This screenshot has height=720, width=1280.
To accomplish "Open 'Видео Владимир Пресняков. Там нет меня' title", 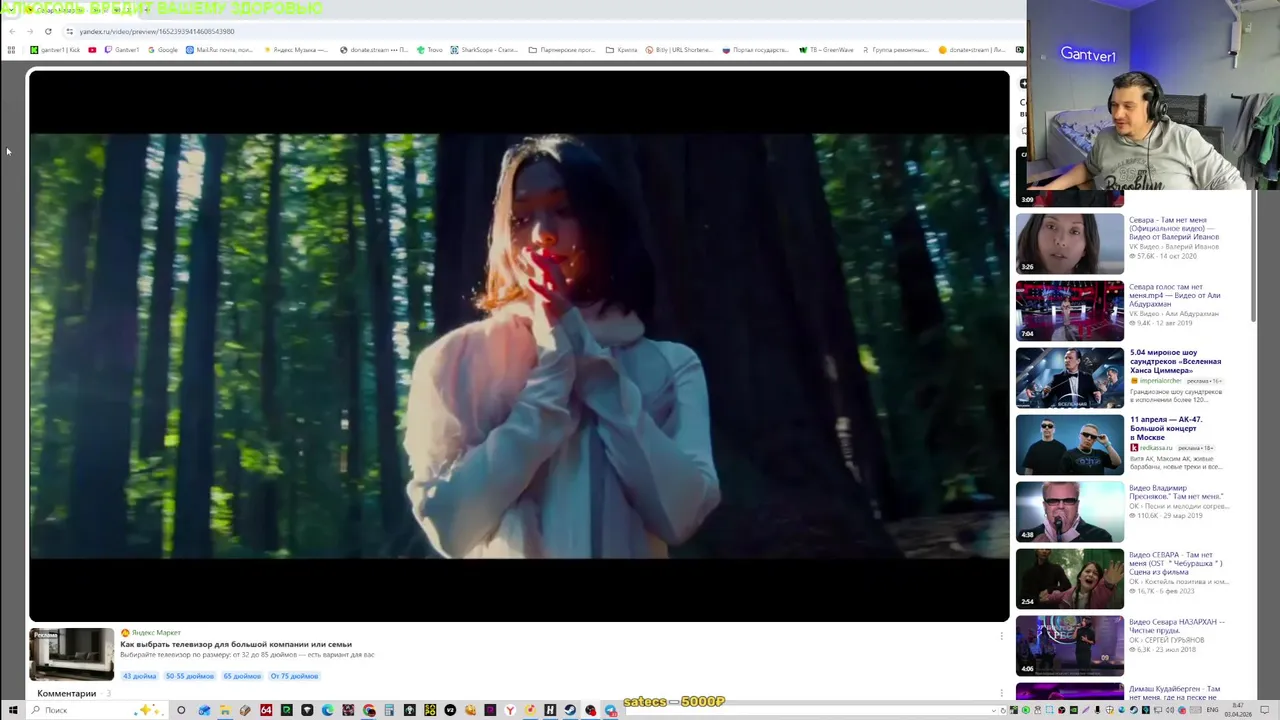I will (x=1176, y=492).
